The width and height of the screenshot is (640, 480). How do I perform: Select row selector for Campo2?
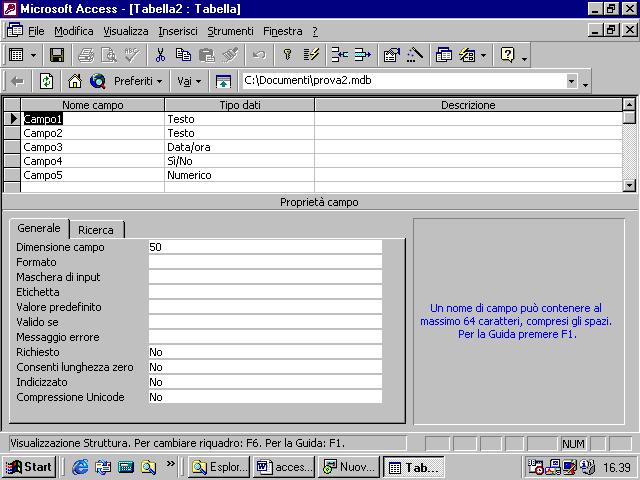point(12,133)
